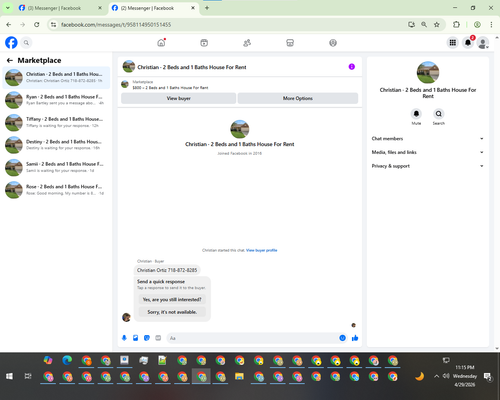Choose a sticker icon in composer

click(147, 338)
